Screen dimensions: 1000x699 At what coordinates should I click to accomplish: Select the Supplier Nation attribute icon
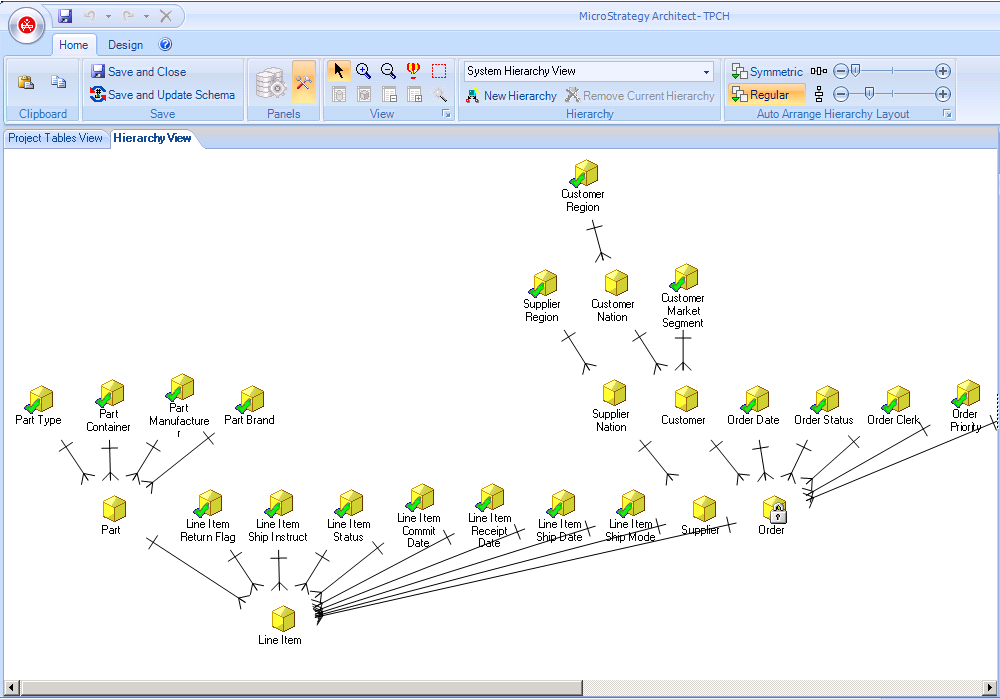(614, 393)
